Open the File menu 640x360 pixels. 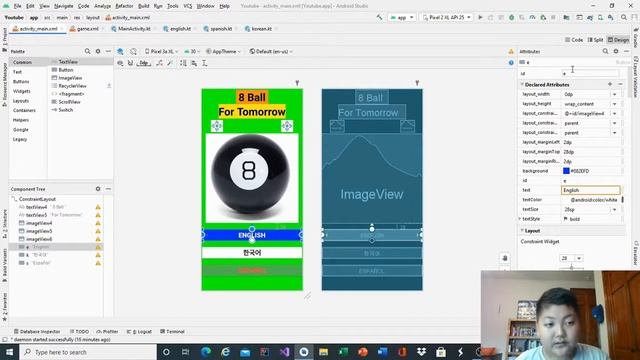(17, 6)
